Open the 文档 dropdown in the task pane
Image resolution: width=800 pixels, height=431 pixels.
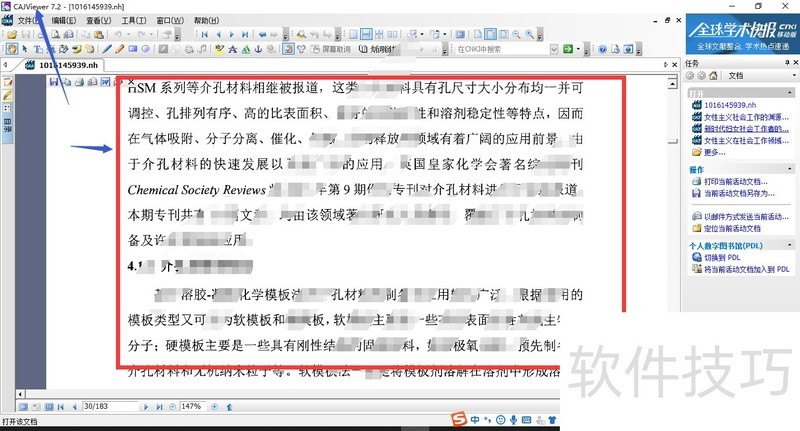[x=793, y=75]
